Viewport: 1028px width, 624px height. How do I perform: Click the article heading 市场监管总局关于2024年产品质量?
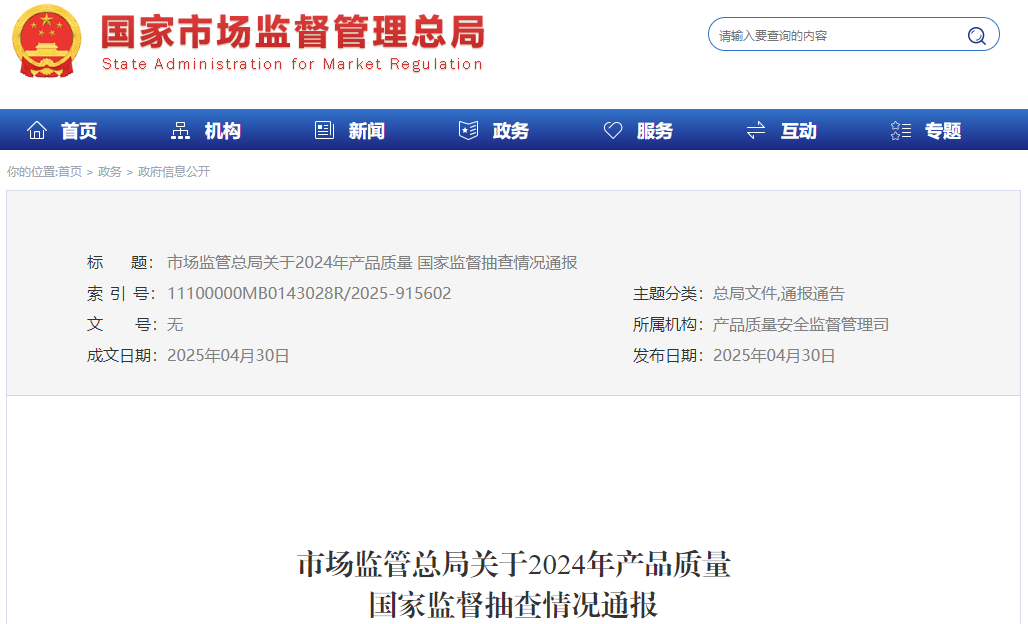(x=514, y=564)
